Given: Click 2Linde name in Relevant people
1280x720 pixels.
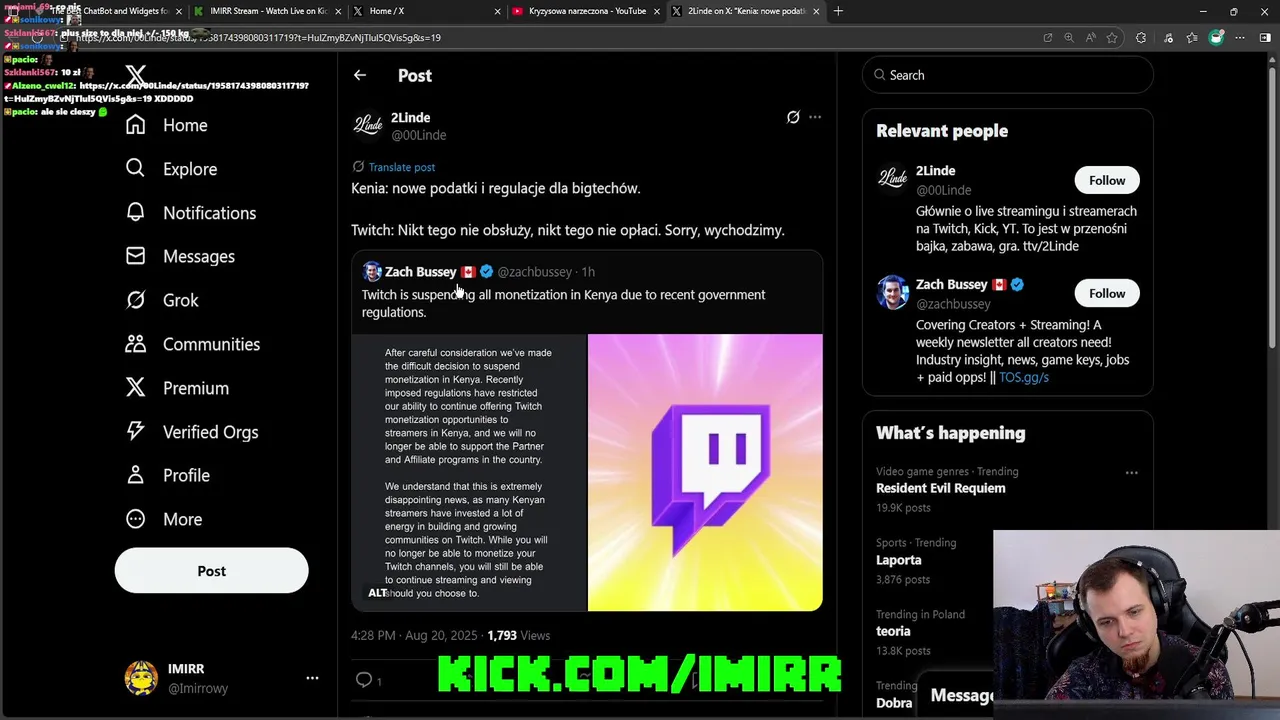Looking at the screenshot, I should pyautogui.click(x=935, y=171).
